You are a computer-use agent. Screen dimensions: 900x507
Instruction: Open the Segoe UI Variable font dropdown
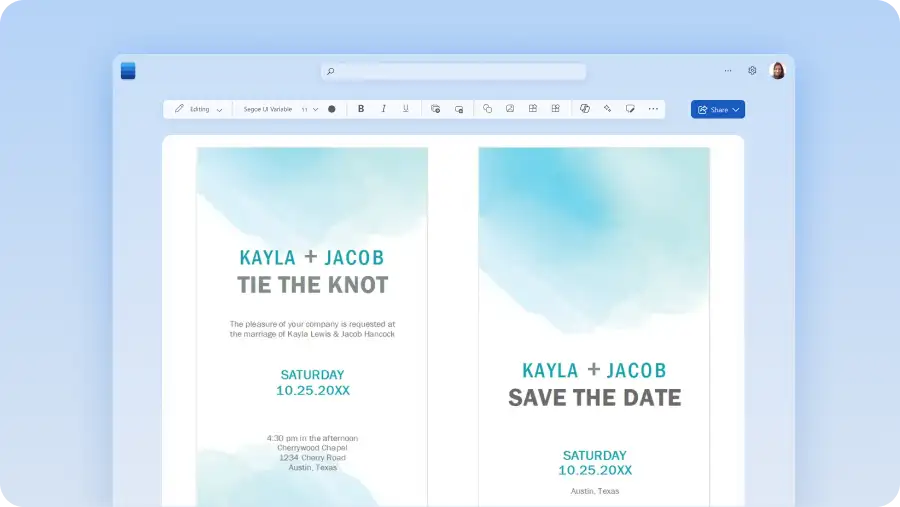268,109
